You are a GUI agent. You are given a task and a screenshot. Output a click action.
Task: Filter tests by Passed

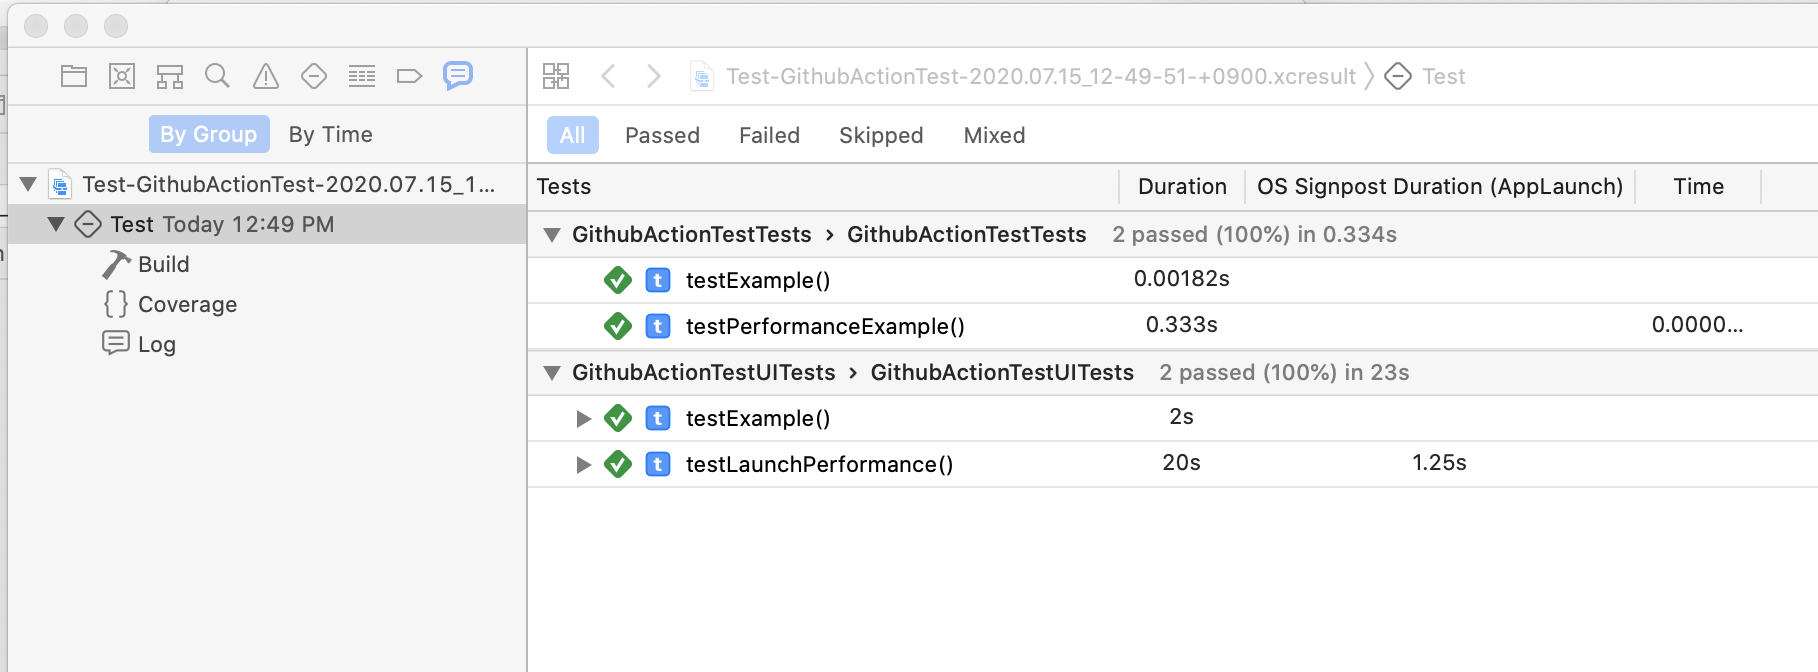pos(663,135)
